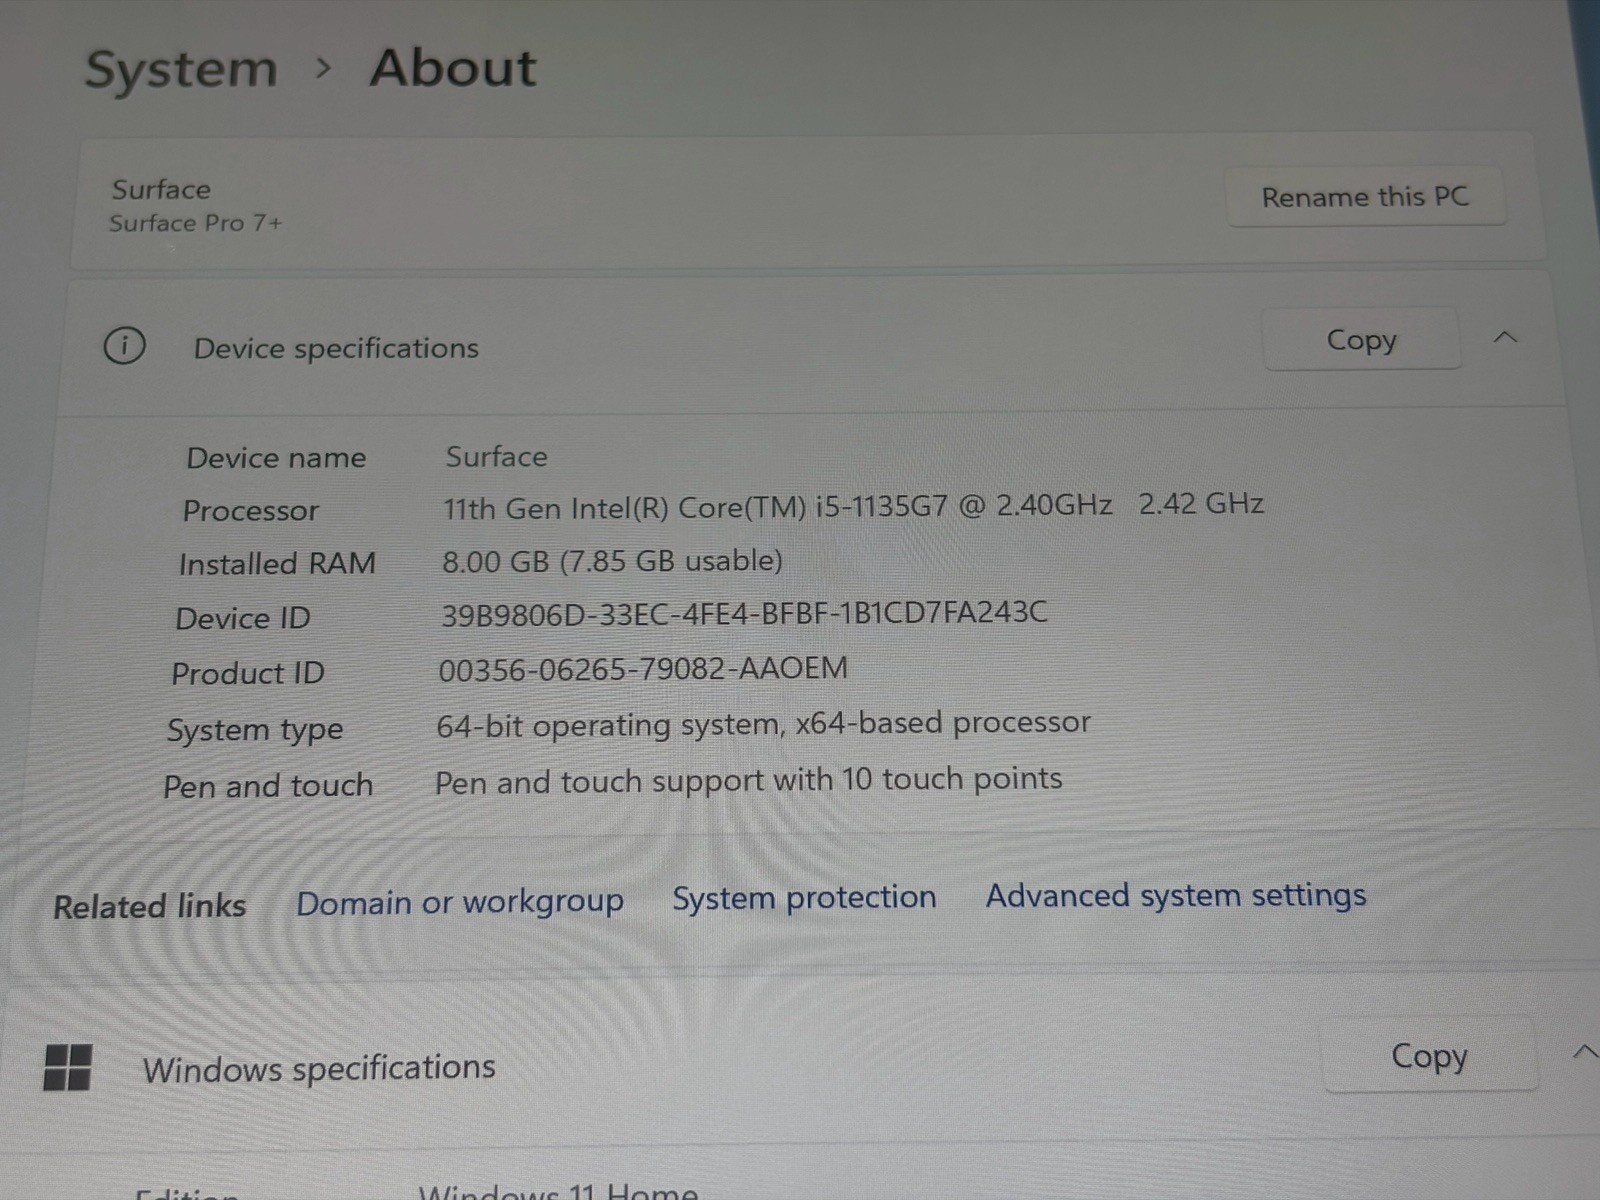Click the Device name row label

276,458
